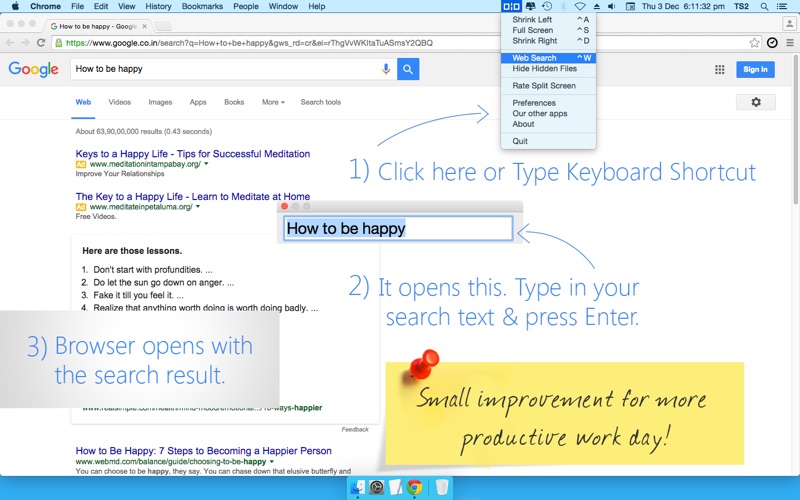Open Google search settings gear
The image size is (800, 500).
coord(755,102)
